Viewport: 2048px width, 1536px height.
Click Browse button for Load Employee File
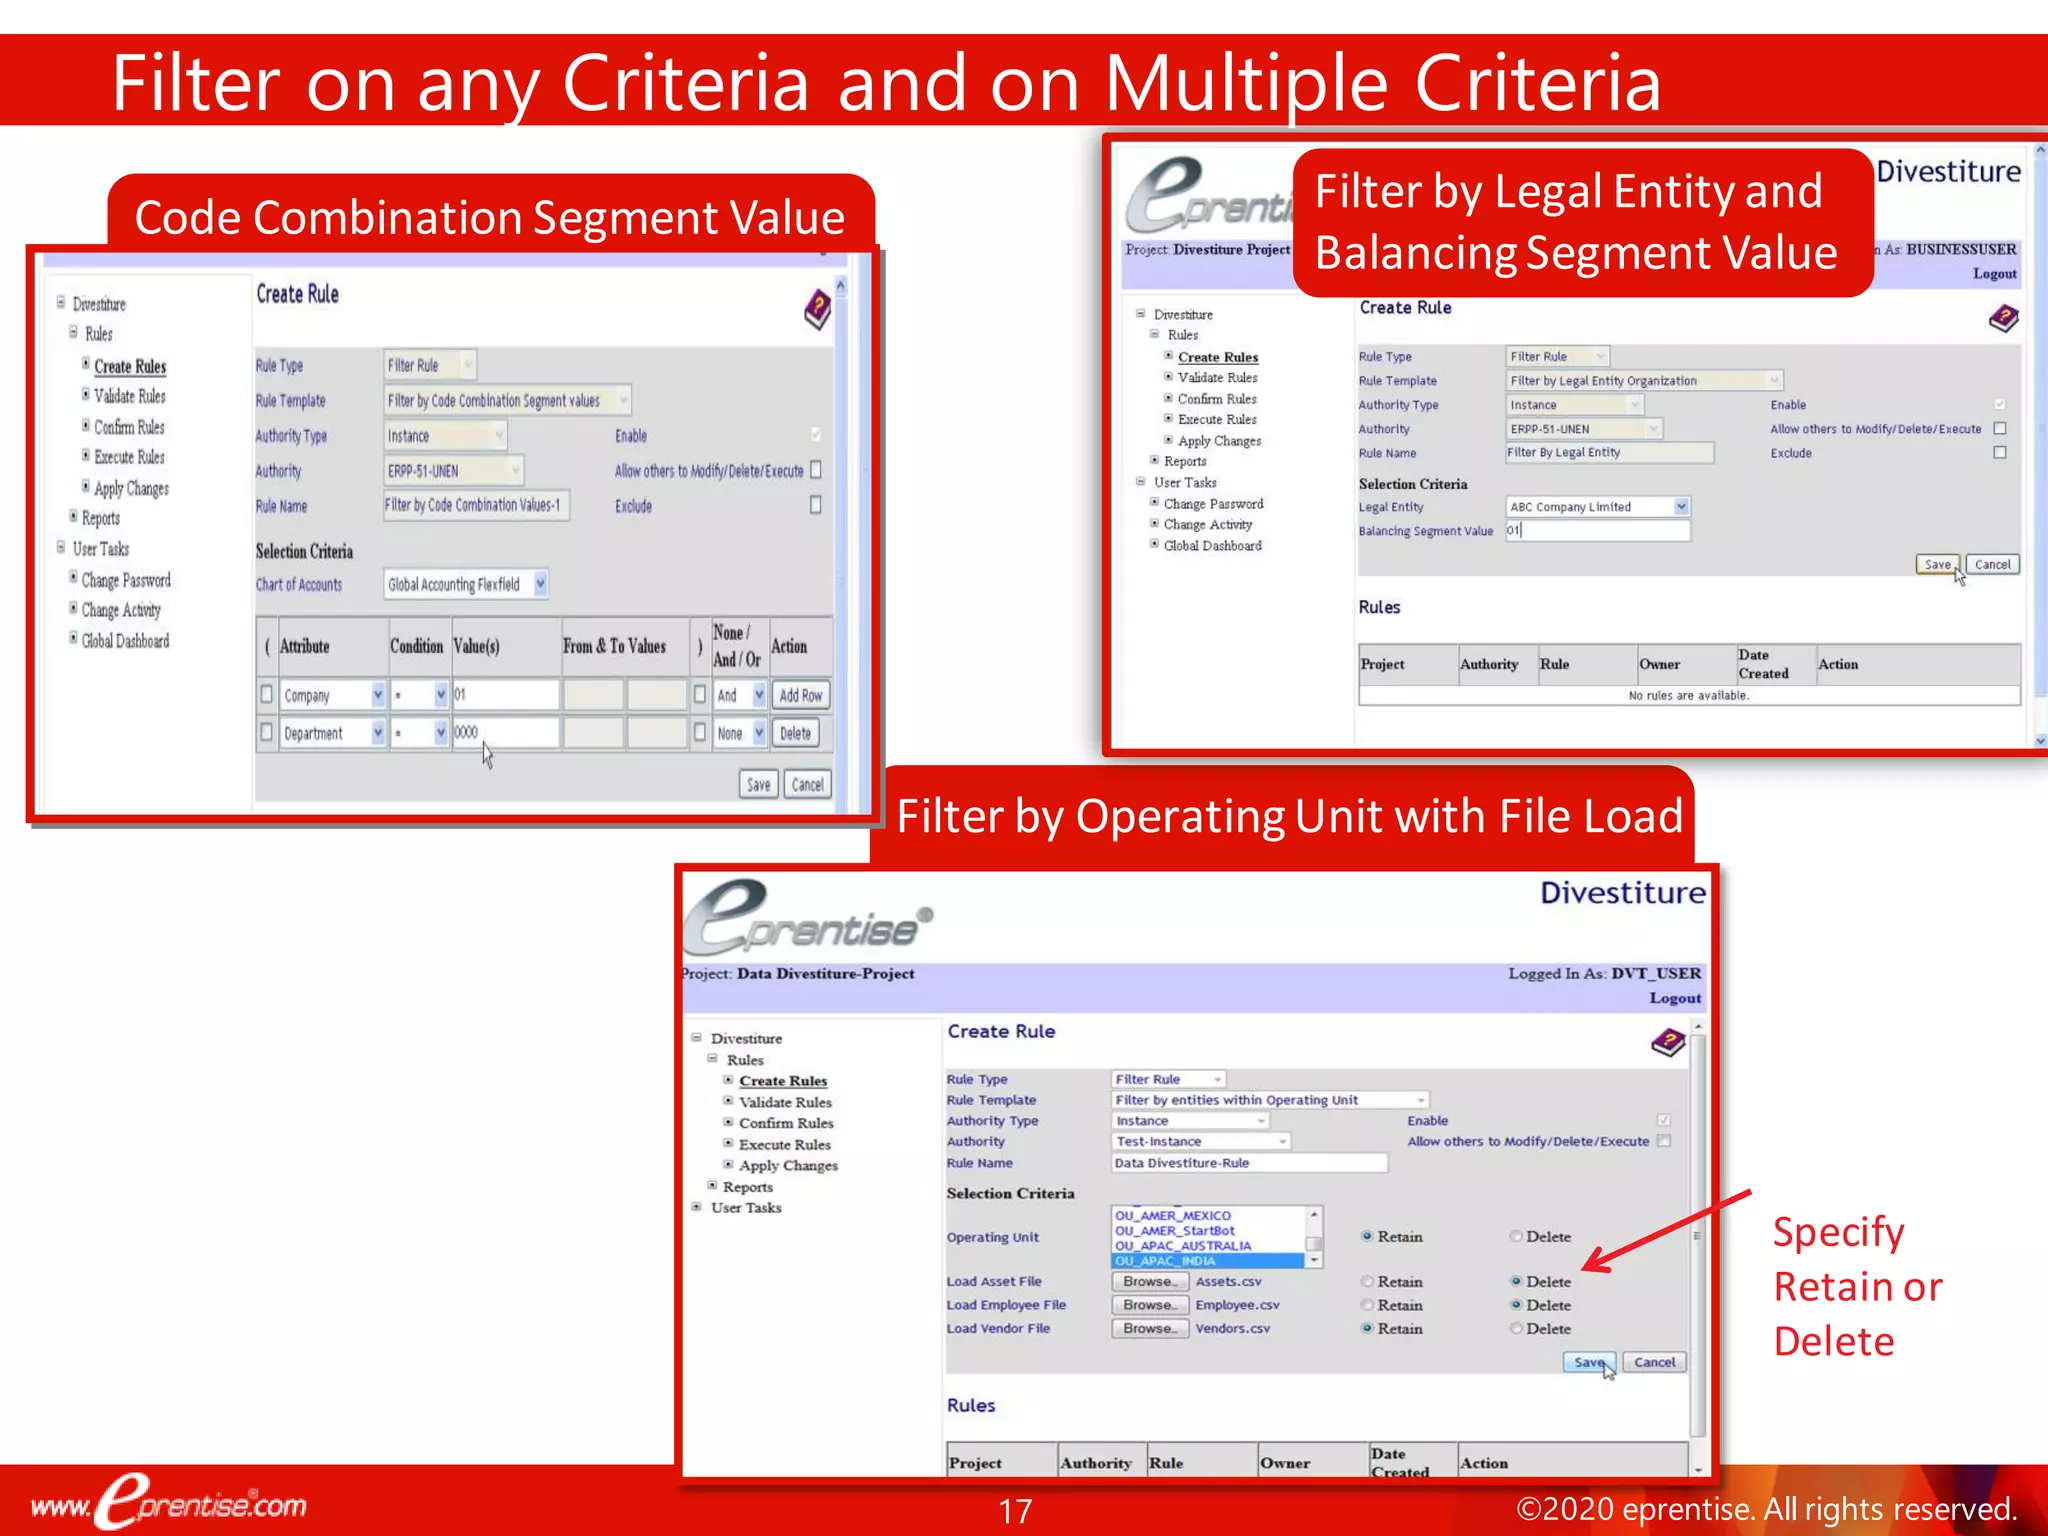click(x=1149, y=1305)
